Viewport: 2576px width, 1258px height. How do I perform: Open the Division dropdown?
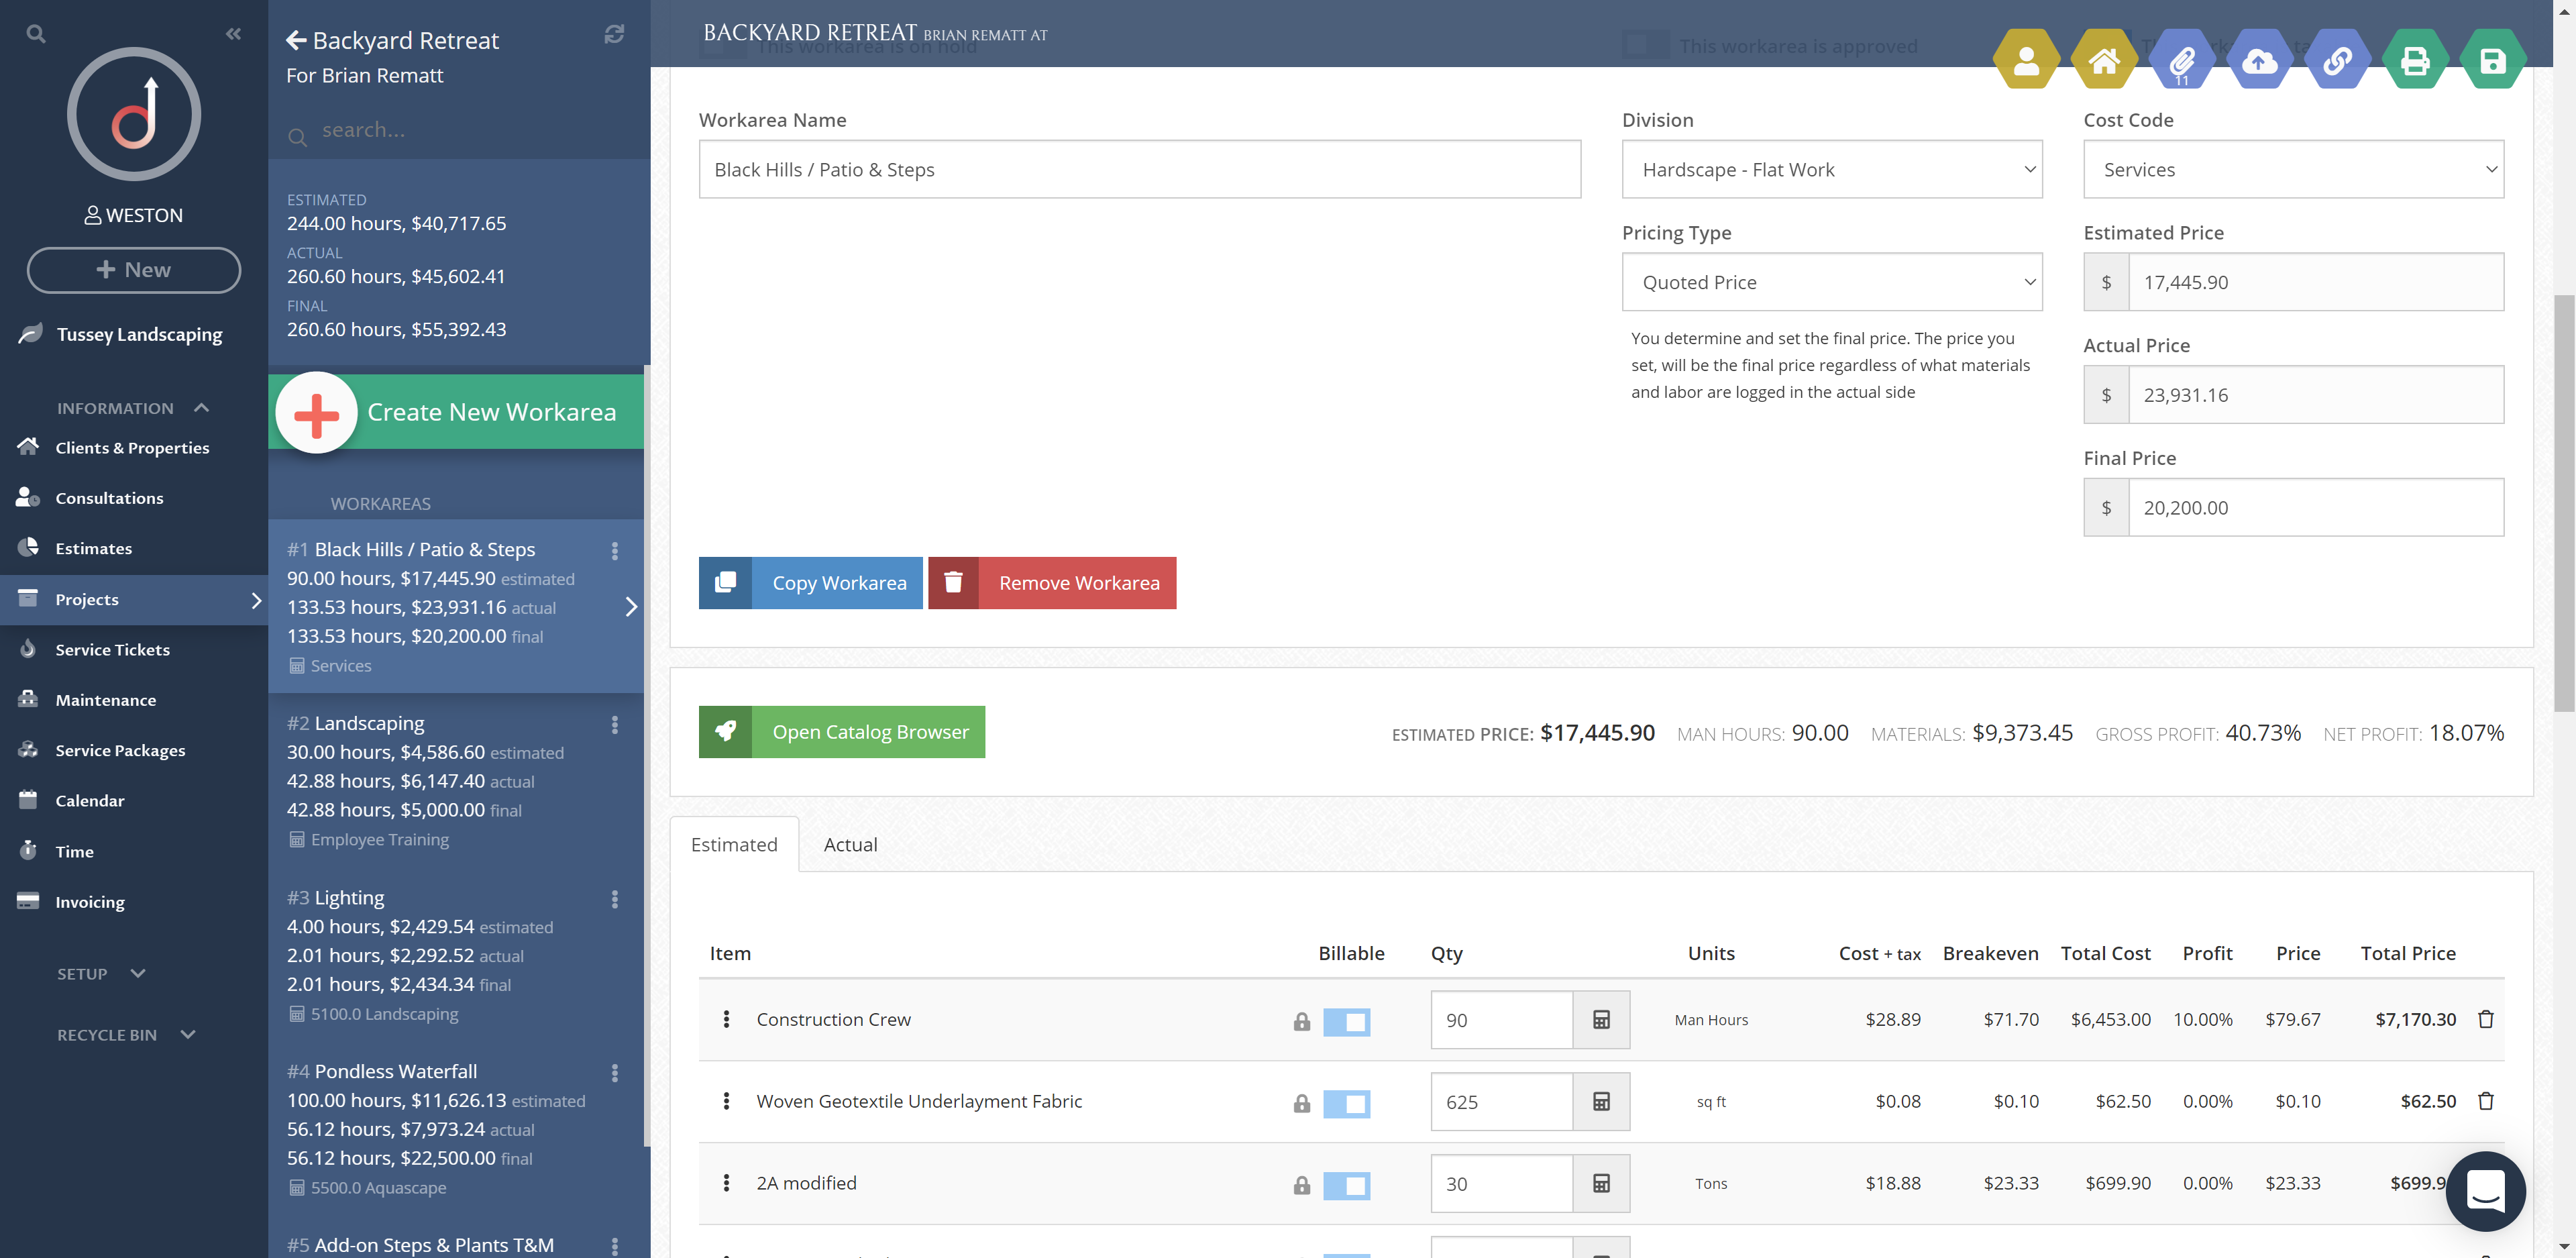click(x=1831, y=170)
